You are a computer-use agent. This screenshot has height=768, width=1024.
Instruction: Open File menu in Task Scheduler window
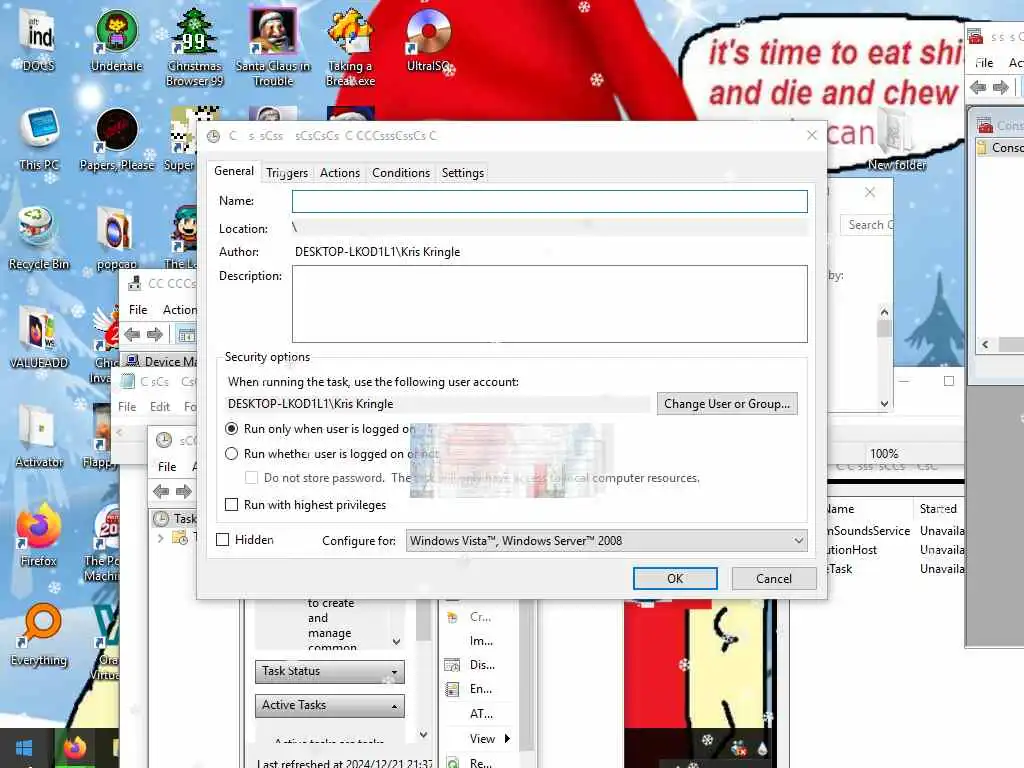pyautogui.click(x=167, y=467)
